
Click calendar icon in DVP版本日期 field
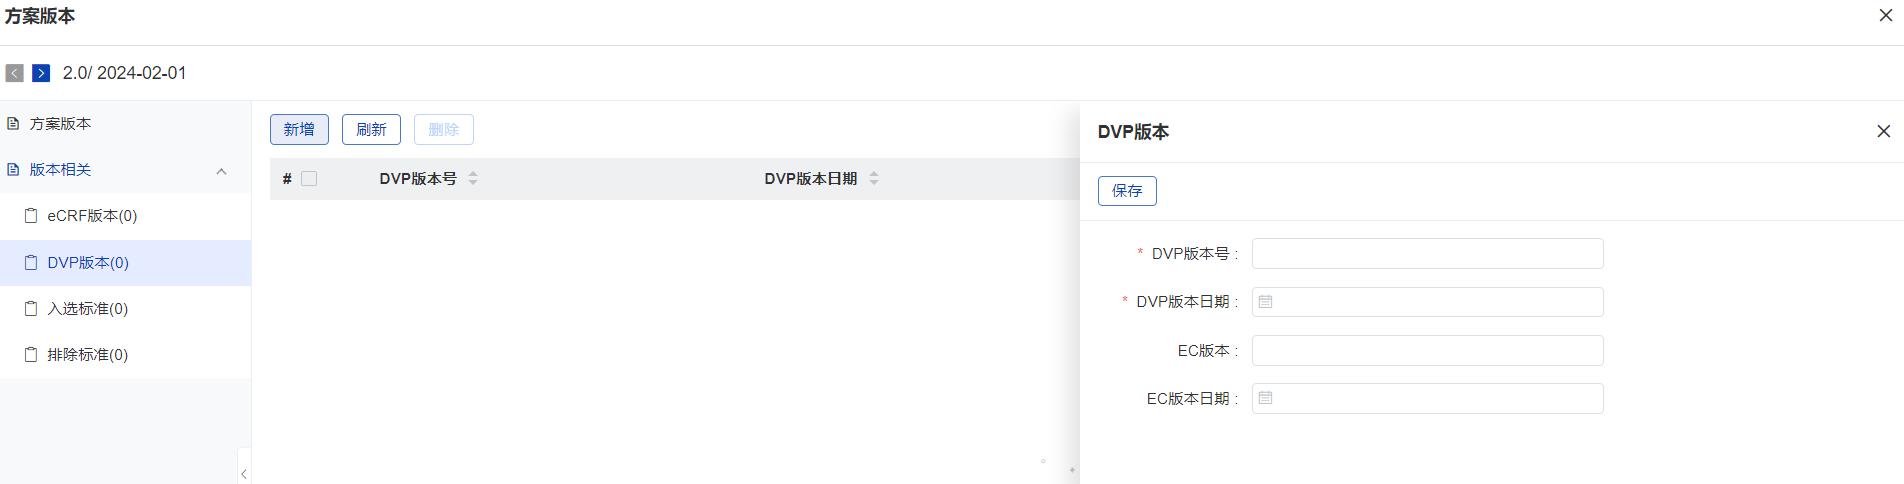point(1265,302)
